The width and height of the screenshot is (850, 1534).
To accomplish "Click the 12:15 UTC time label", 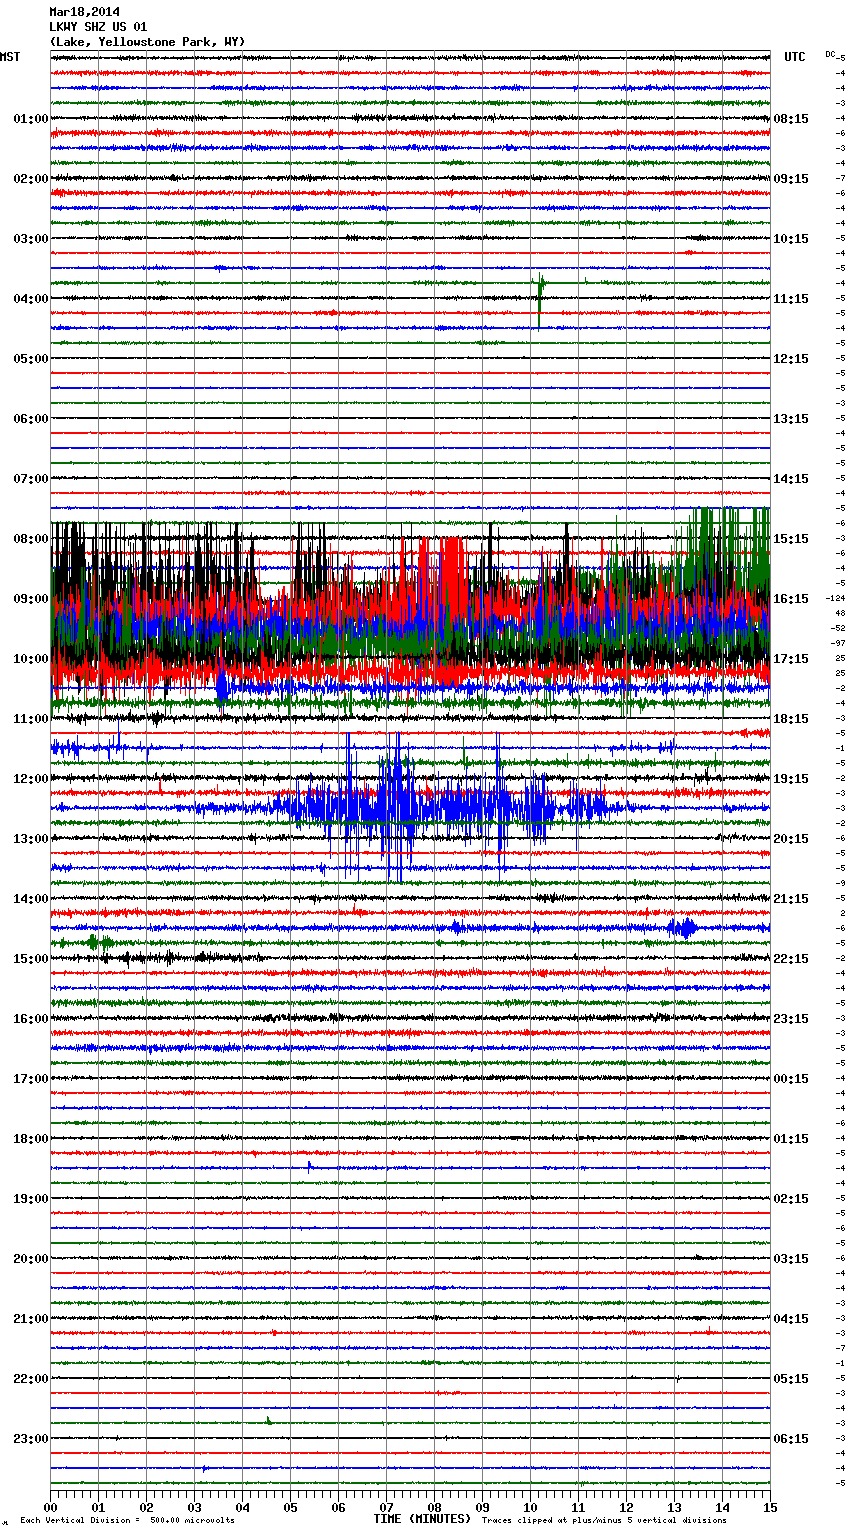I will [x=791, y=359].
